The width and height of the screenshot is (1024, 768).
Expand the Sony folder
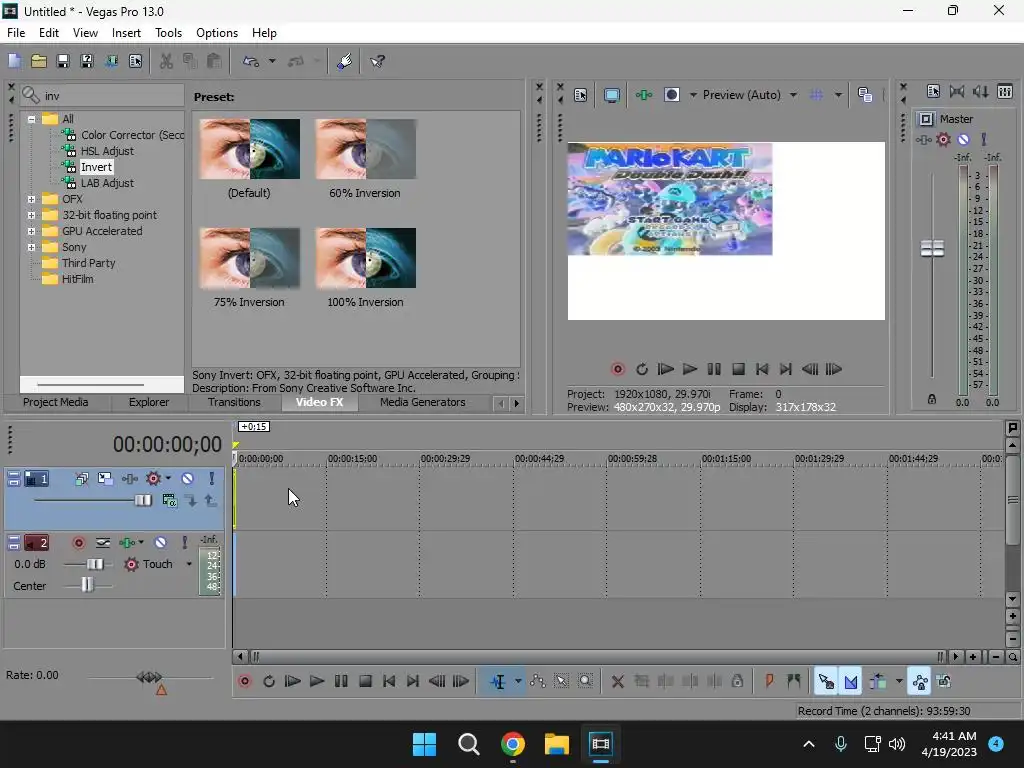click(31, 247)
